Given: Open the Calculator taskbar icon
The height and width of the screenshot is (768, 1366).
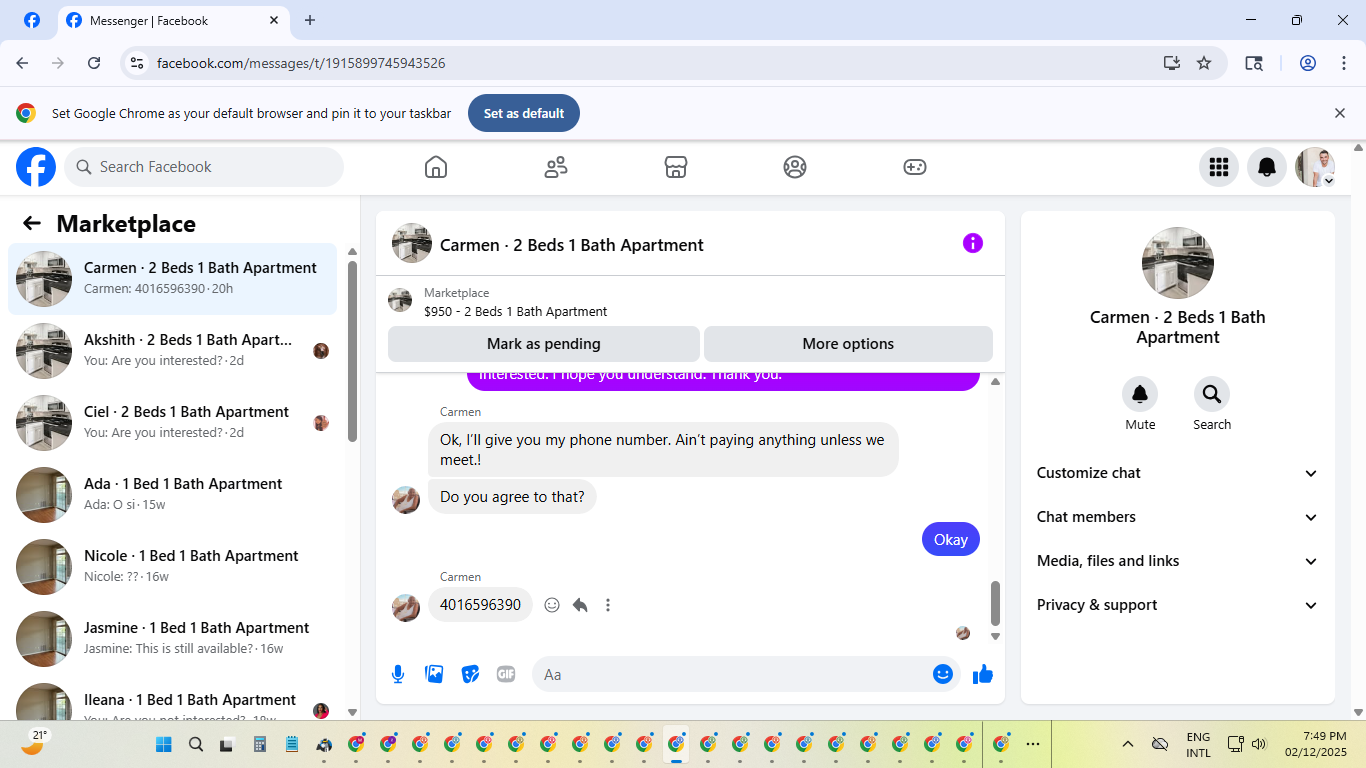Looking at the screenshot, I should pyautogui.click(x=260, y=744).
